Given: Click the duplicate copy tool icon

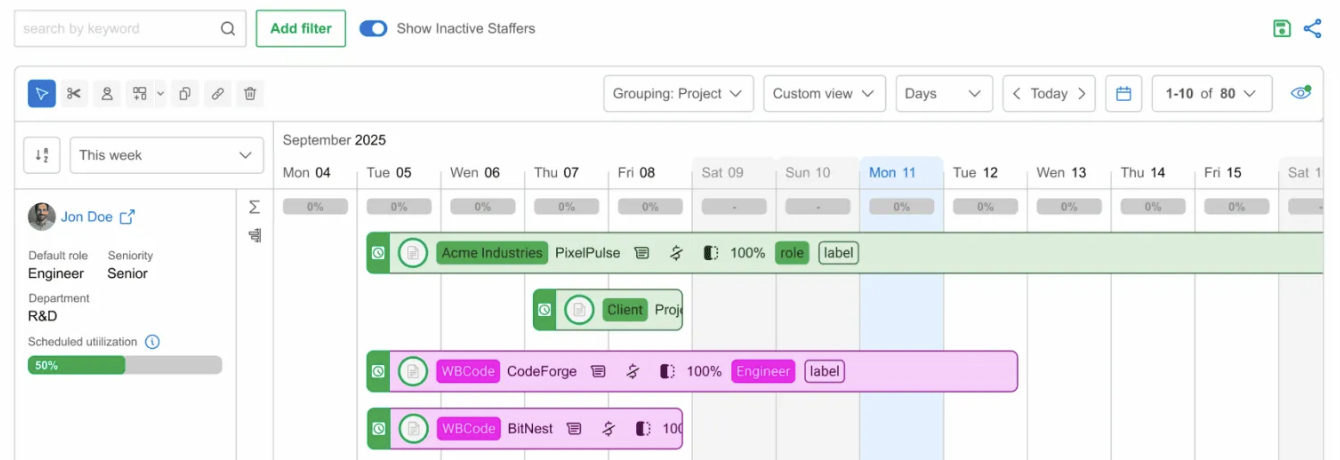Looking at the screenshot, I should [185, 94].
